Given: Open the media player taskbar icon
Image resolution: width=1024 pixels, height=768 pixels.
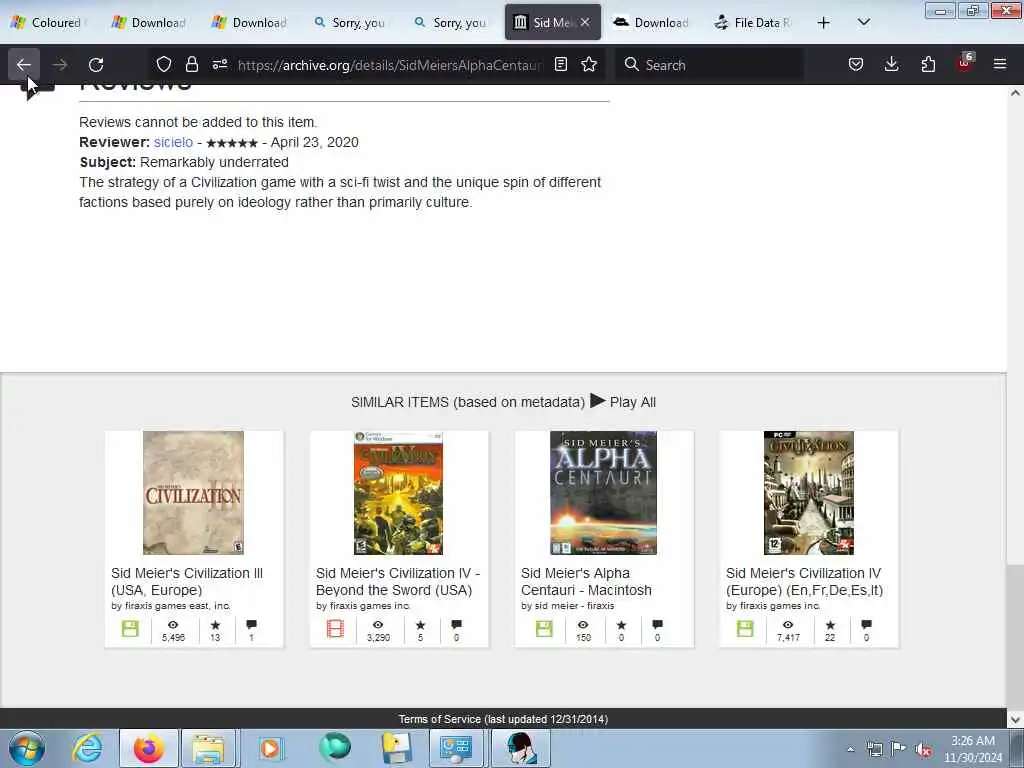Looking at the screenshot, I should pyautogui.click(x=270, y=748).
